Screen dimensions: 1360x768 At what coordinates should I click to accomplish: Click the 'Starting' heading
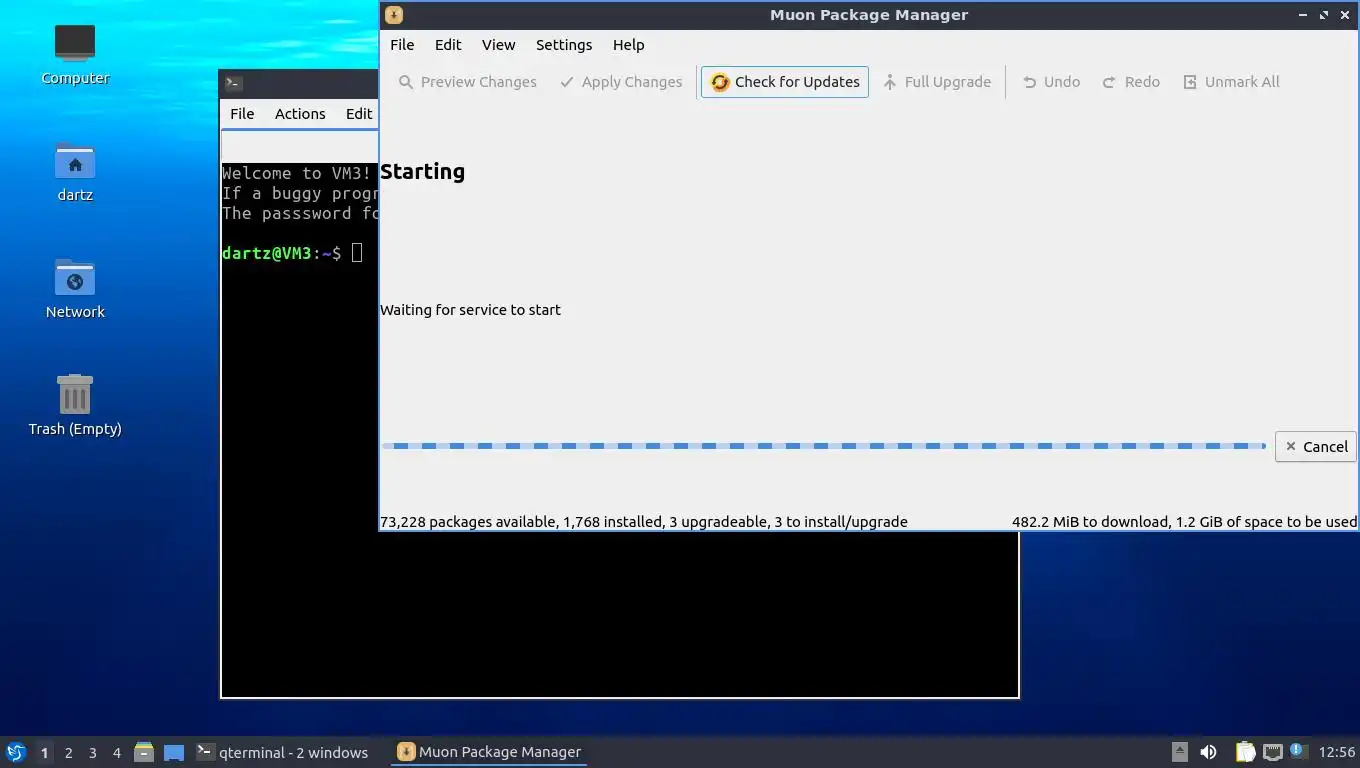(422, 172)
